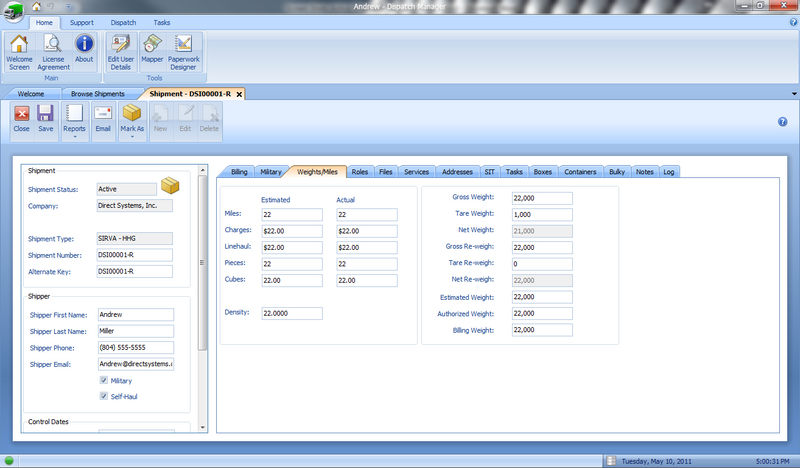Uncheck the Military checkbox
Screen dimensions: 800x468
click(x=104, y=381)
